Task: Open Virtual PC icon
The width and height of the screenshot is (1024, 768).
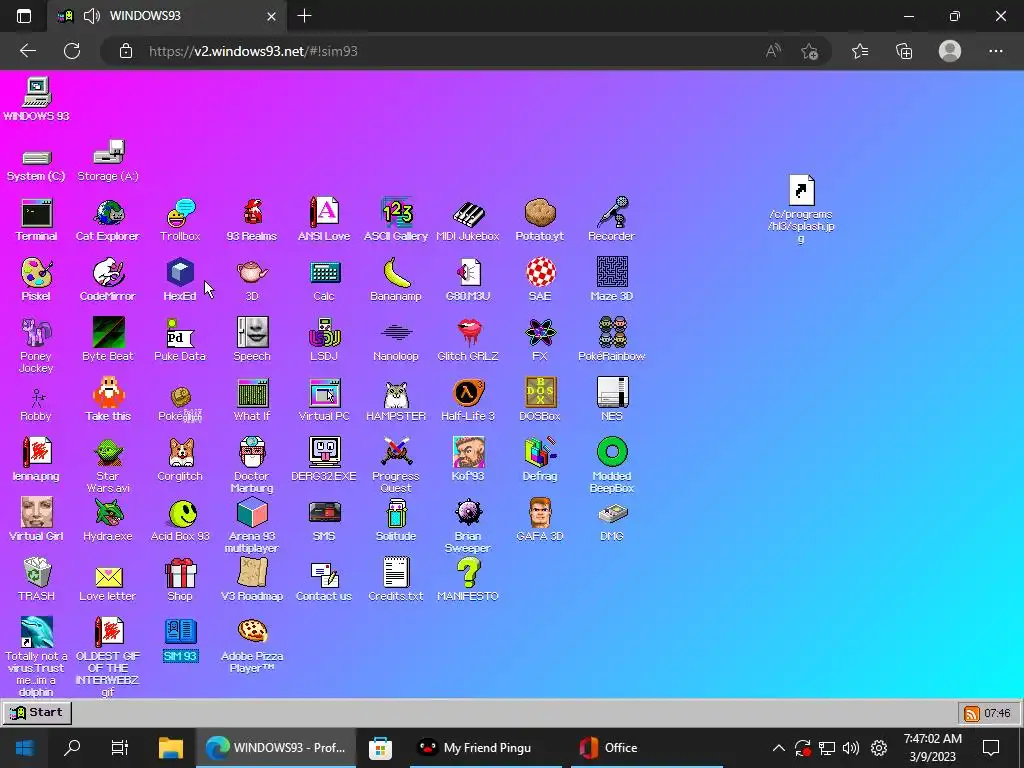Action: coord(324,400)
